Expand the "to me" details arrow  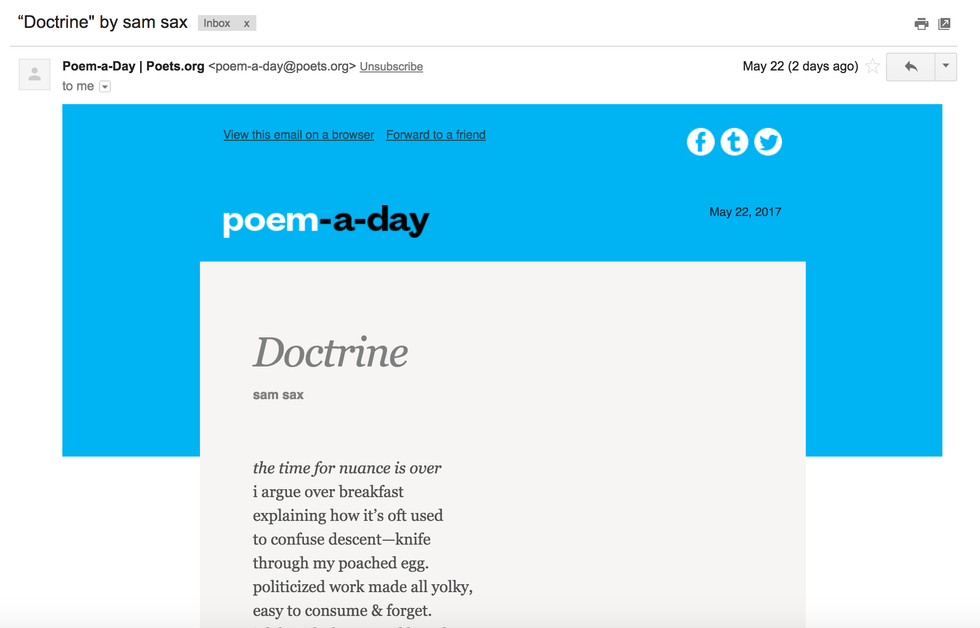105,87
